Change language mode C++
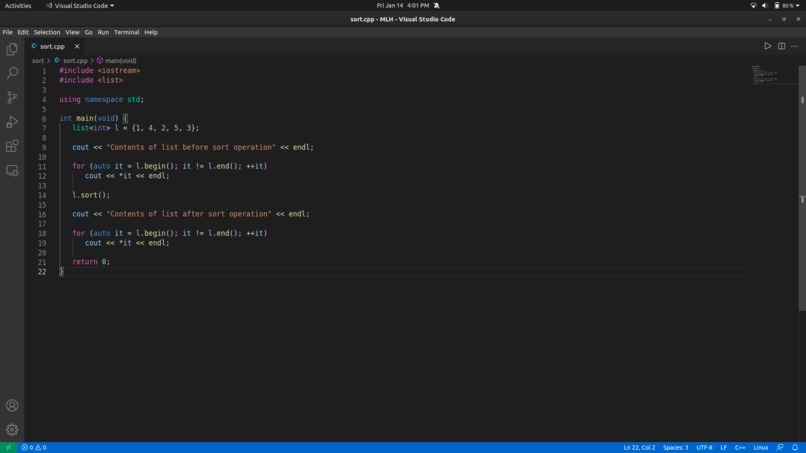The height and width of the screenshot is (453, 806). click(x=740, y=447)
